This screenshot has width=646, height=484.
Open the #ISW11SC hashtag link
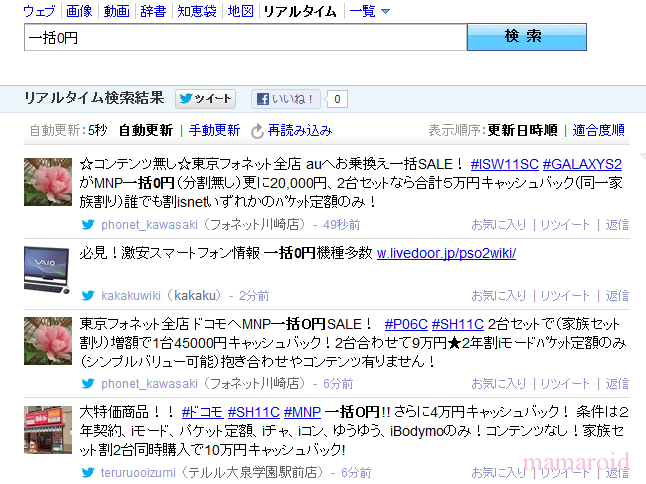[503, 164]
